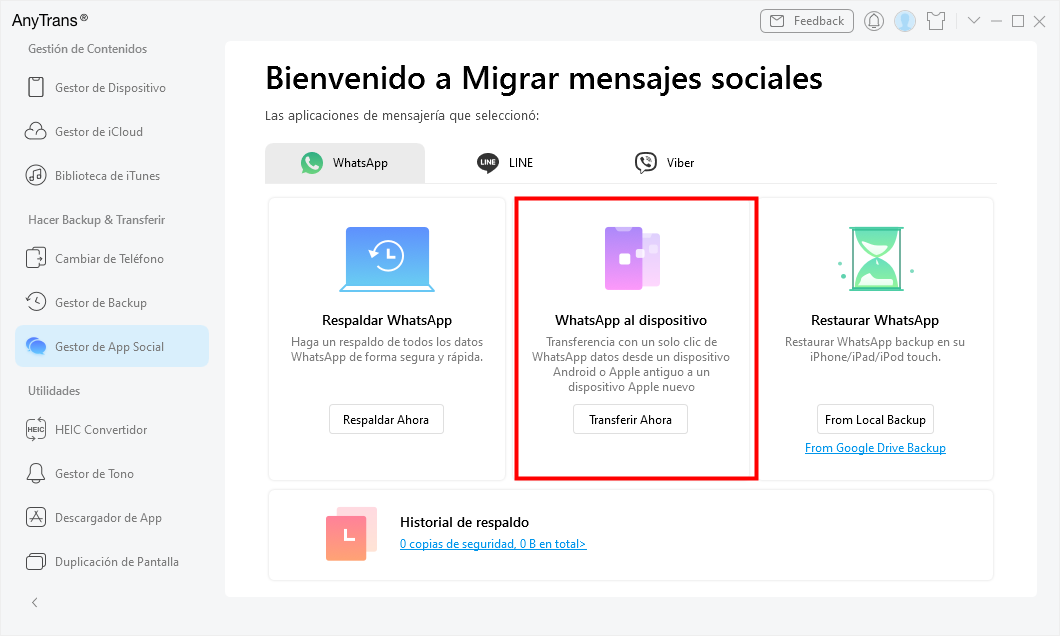Select Cambiar de Teléfono option
1060x636 pixels.
[x=109, y=259]
